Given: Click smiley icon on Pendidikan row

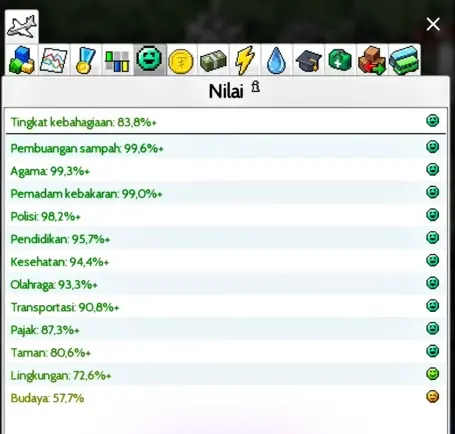Looking at the screenshot, I should (x=432, y=237).
